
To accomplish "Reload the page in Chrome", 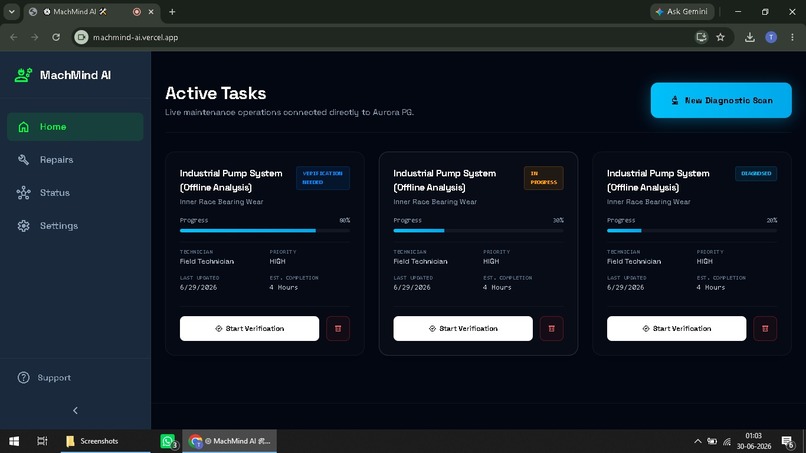I will coord(56,37).
